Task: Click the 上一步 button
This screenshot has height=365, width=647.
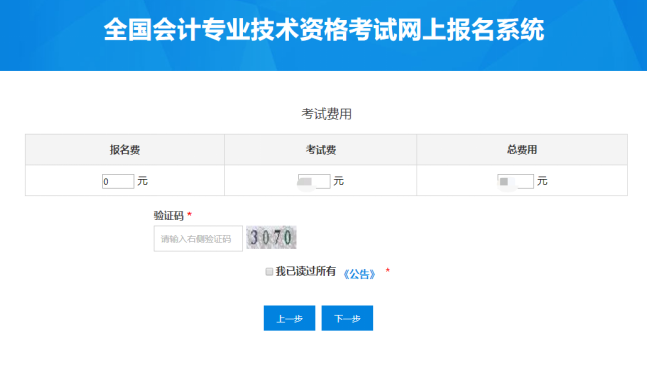Action: 289,318
